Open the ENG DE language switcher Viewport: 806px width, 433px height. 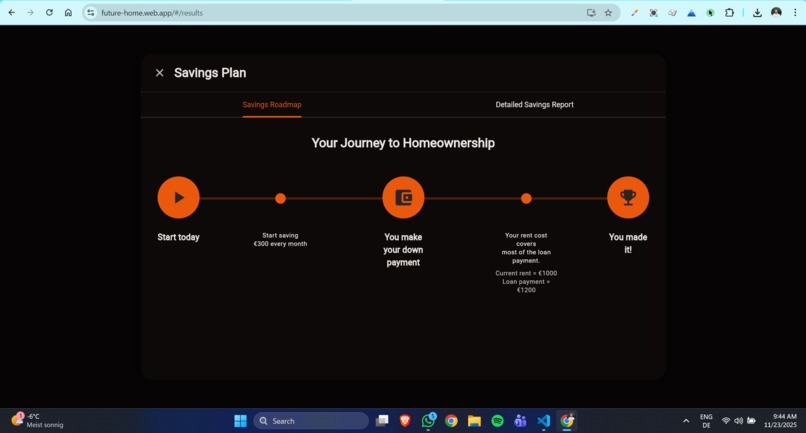pyautogui.click(x=706, y=421)
